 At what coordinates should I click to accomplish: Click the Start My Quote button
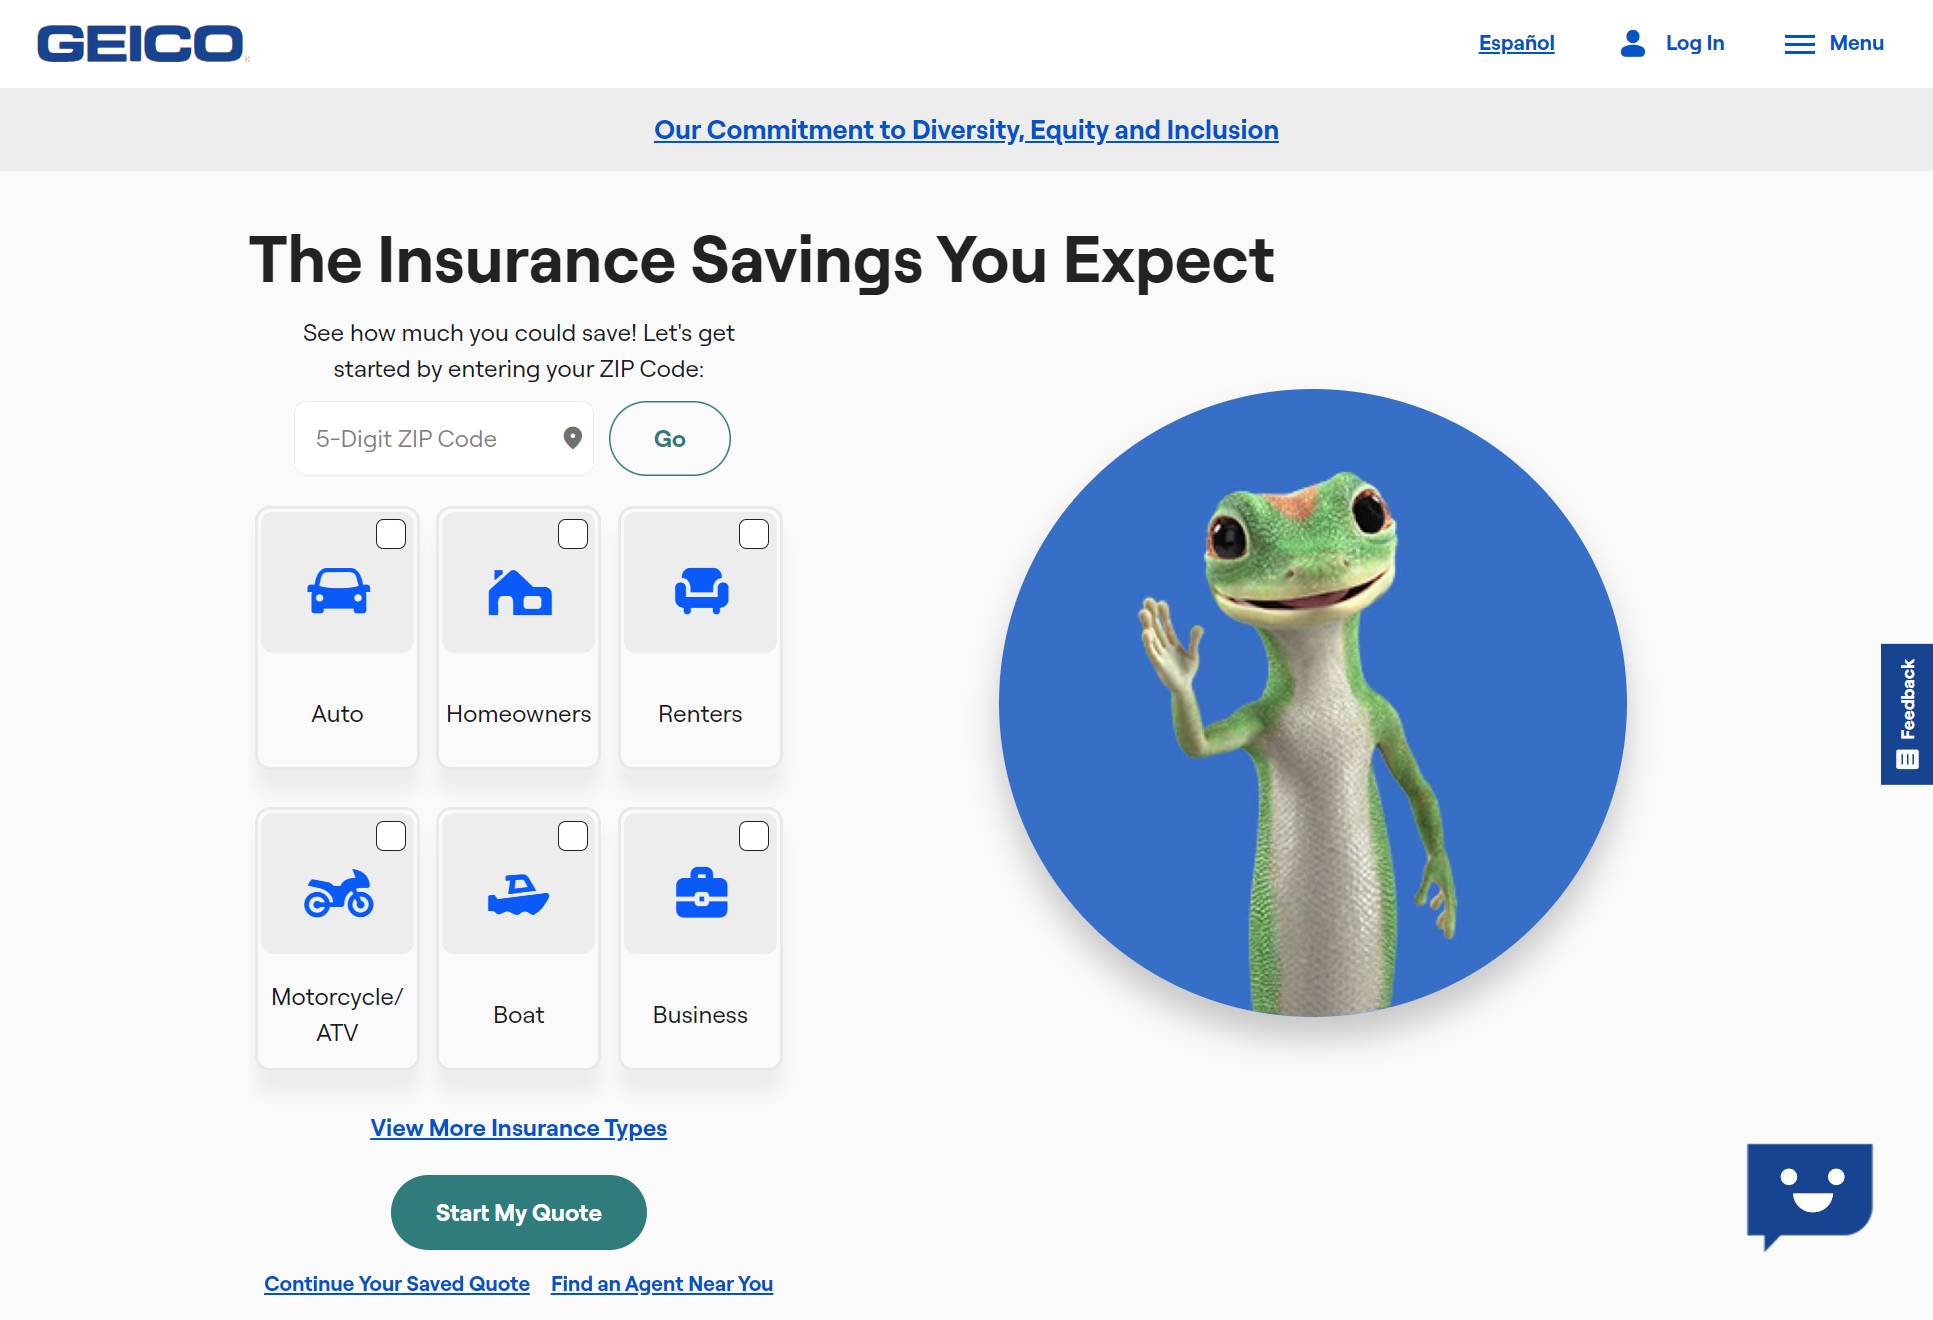pyautogui.click(x=519, y=1211)
